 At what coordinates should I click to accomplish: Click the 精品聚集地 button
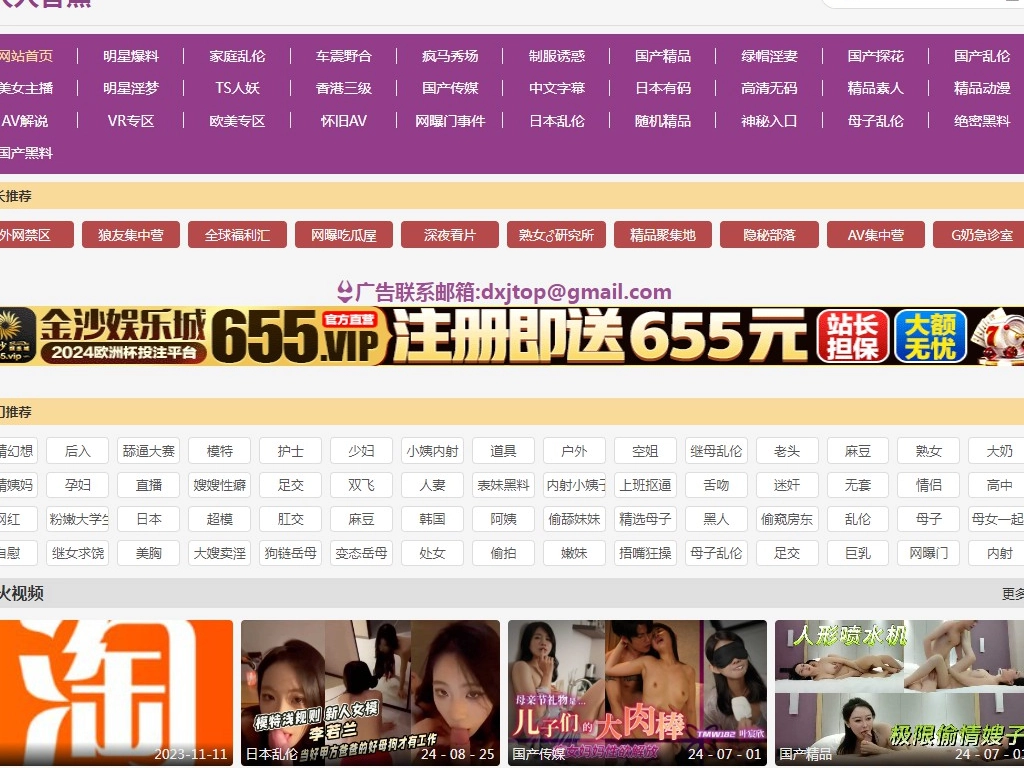(663, 235)
